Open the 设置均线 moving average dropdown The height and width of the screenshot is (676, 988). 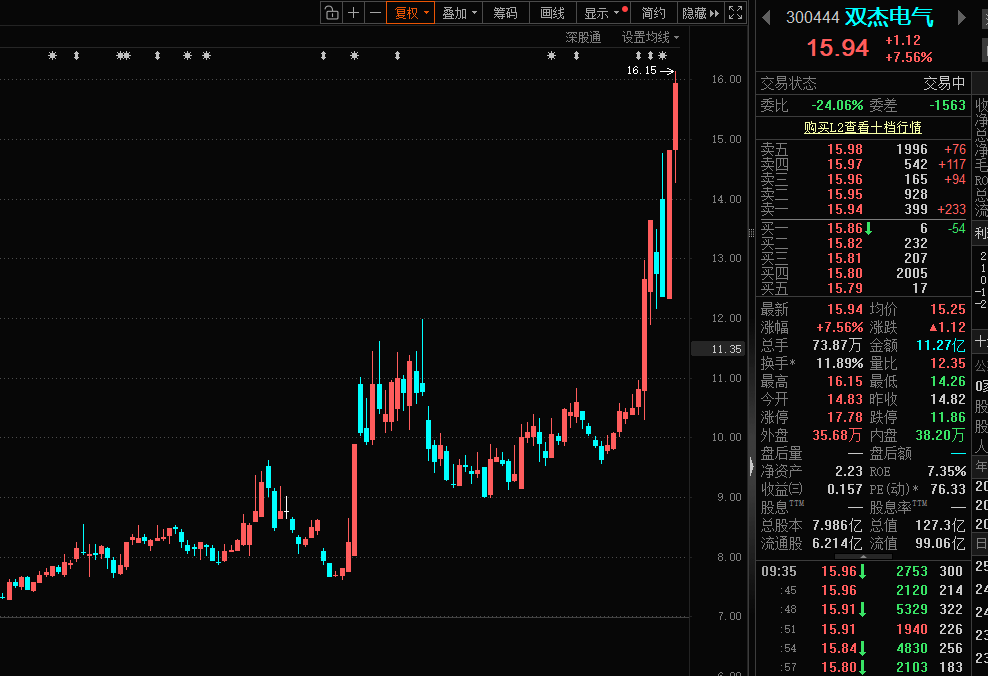pyautogui.click(x=650, y=37)
